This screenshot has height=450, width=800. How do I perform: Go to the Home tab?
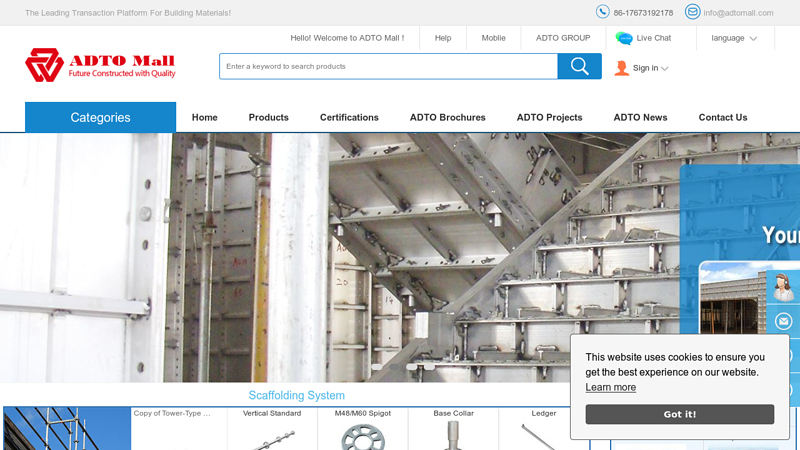pyautogui.click(x=205, y=117)
